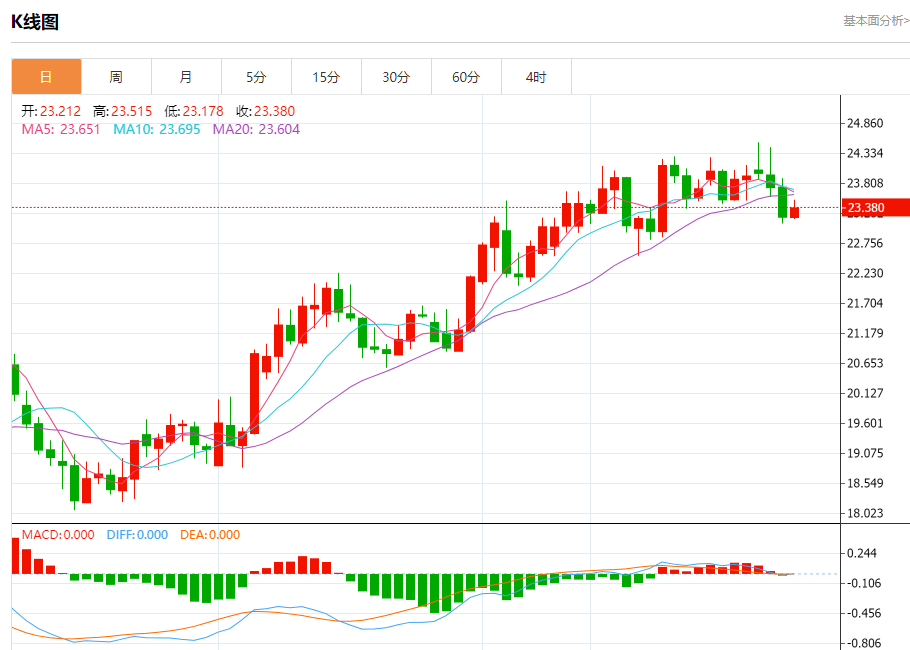Click the -0.106 MACD axis label
Screen dimensions: 910x650
[862, 583]
